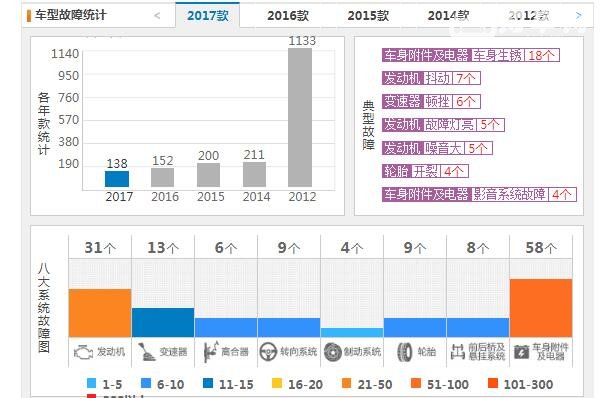Screen dimensions: 600x398
Task: Open 发动机 抖动 7个 fault tag
Action: [431, 78]
